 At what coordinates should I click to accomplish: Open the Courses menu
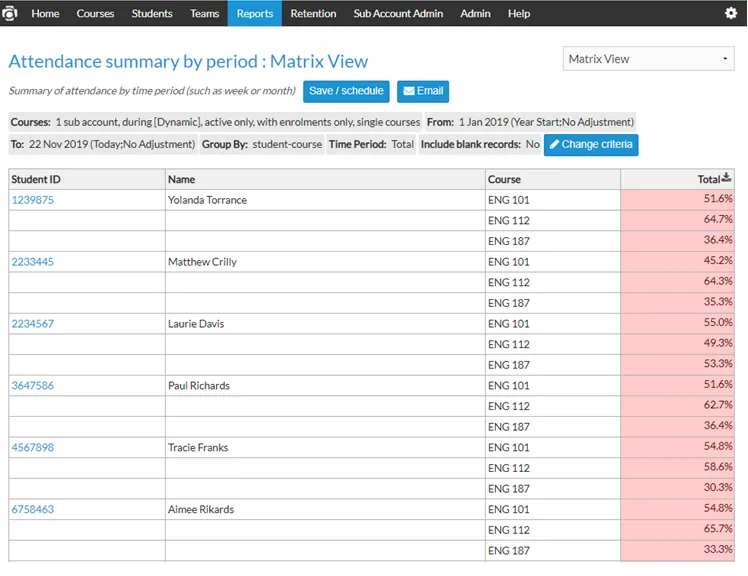click(x=95, y=13)
